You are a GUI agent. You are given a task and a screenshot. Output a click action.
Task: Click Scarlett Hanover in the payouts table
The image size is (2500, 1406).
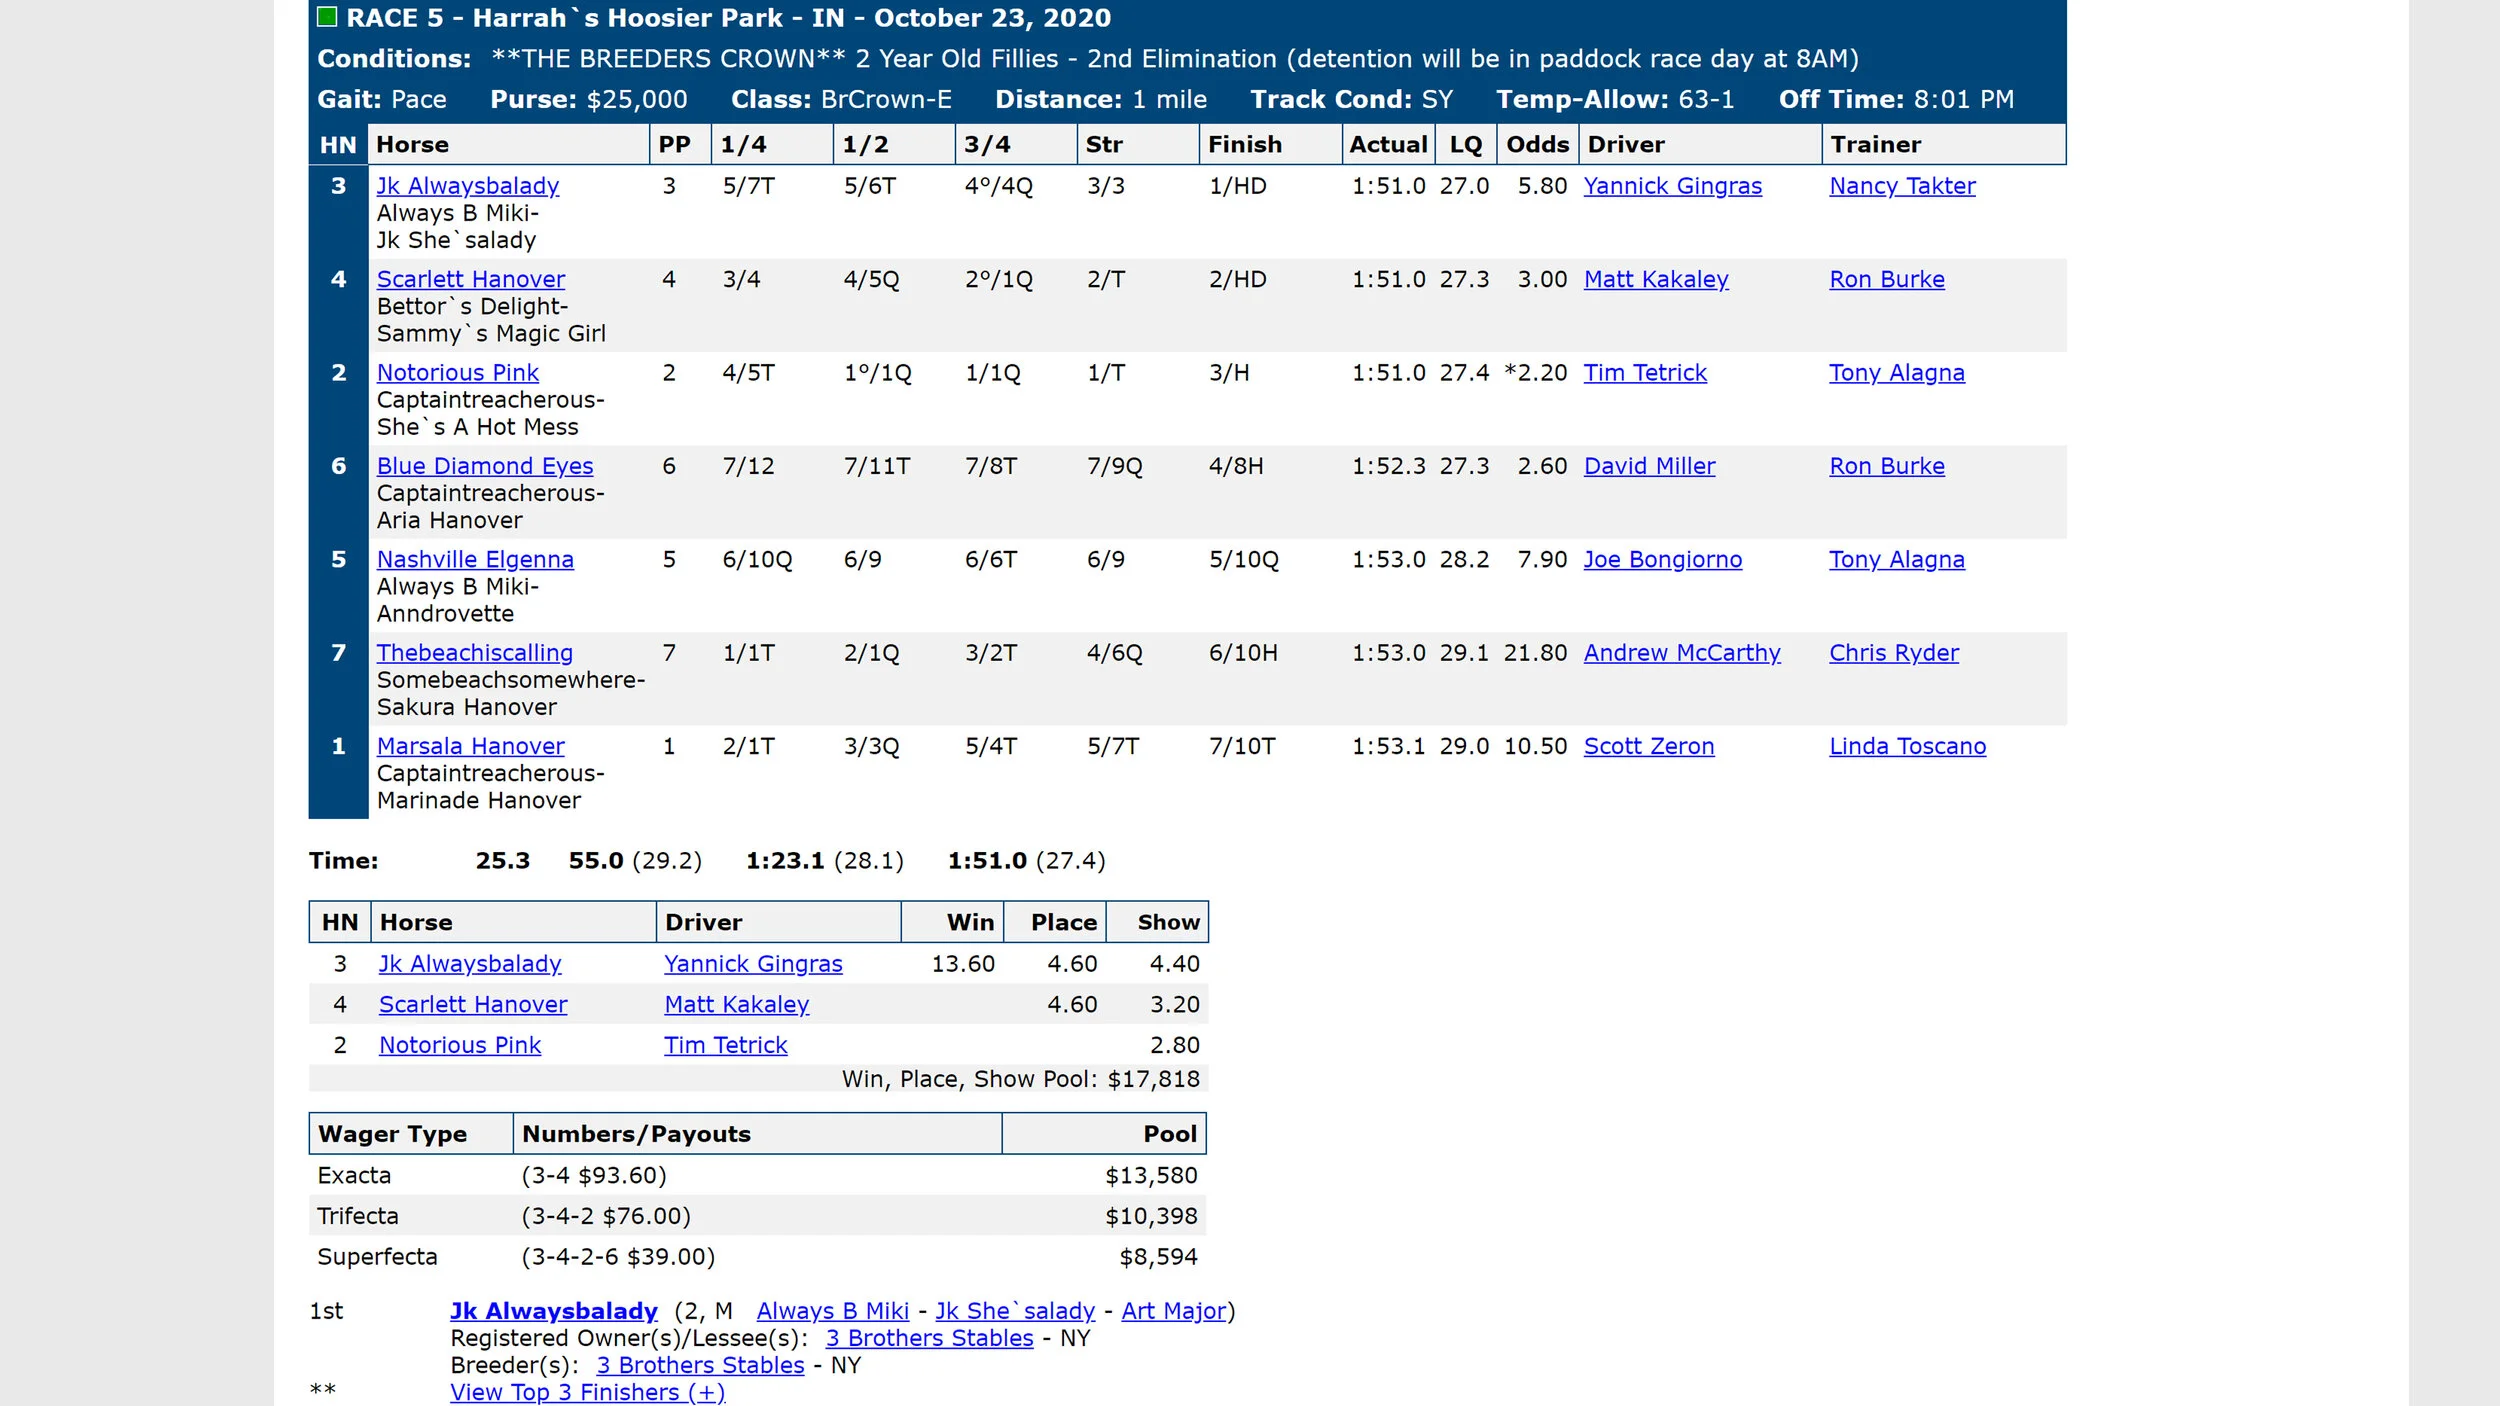(472, 1004)
